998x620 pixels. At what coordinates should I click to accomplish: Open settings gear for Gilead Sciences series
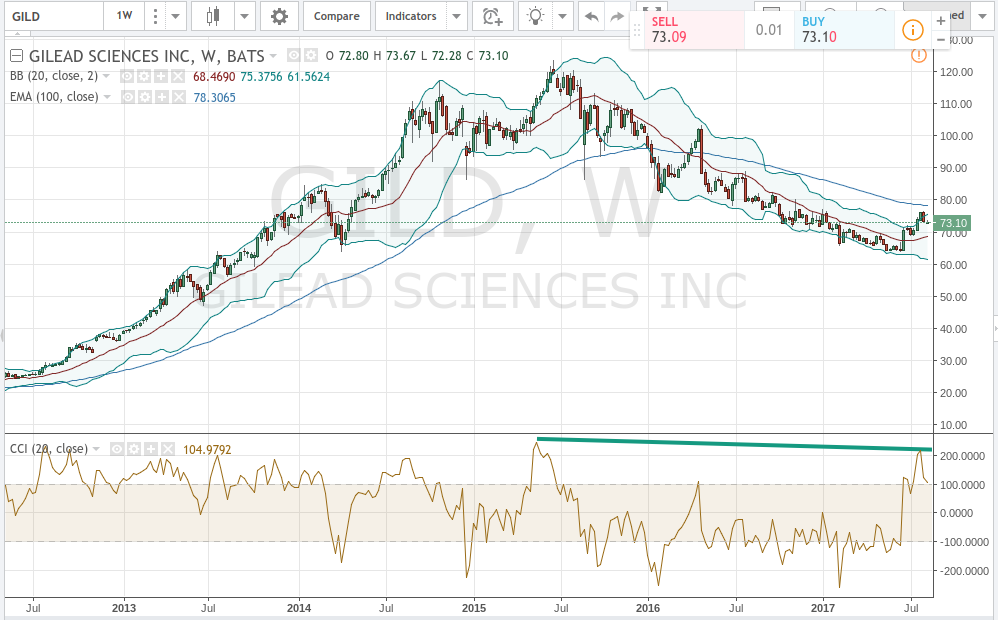309,55
